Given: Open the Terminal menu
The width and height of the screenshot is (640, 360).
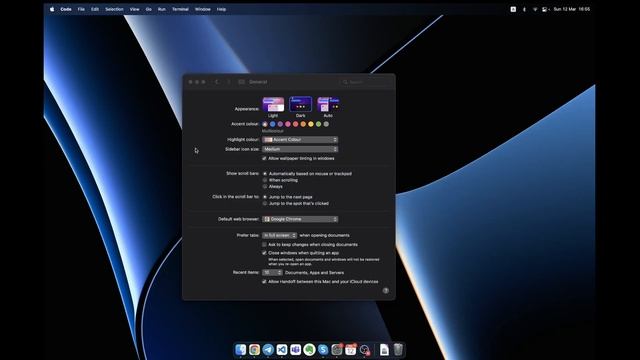Looking at the screenshot, I should (180, 9).
